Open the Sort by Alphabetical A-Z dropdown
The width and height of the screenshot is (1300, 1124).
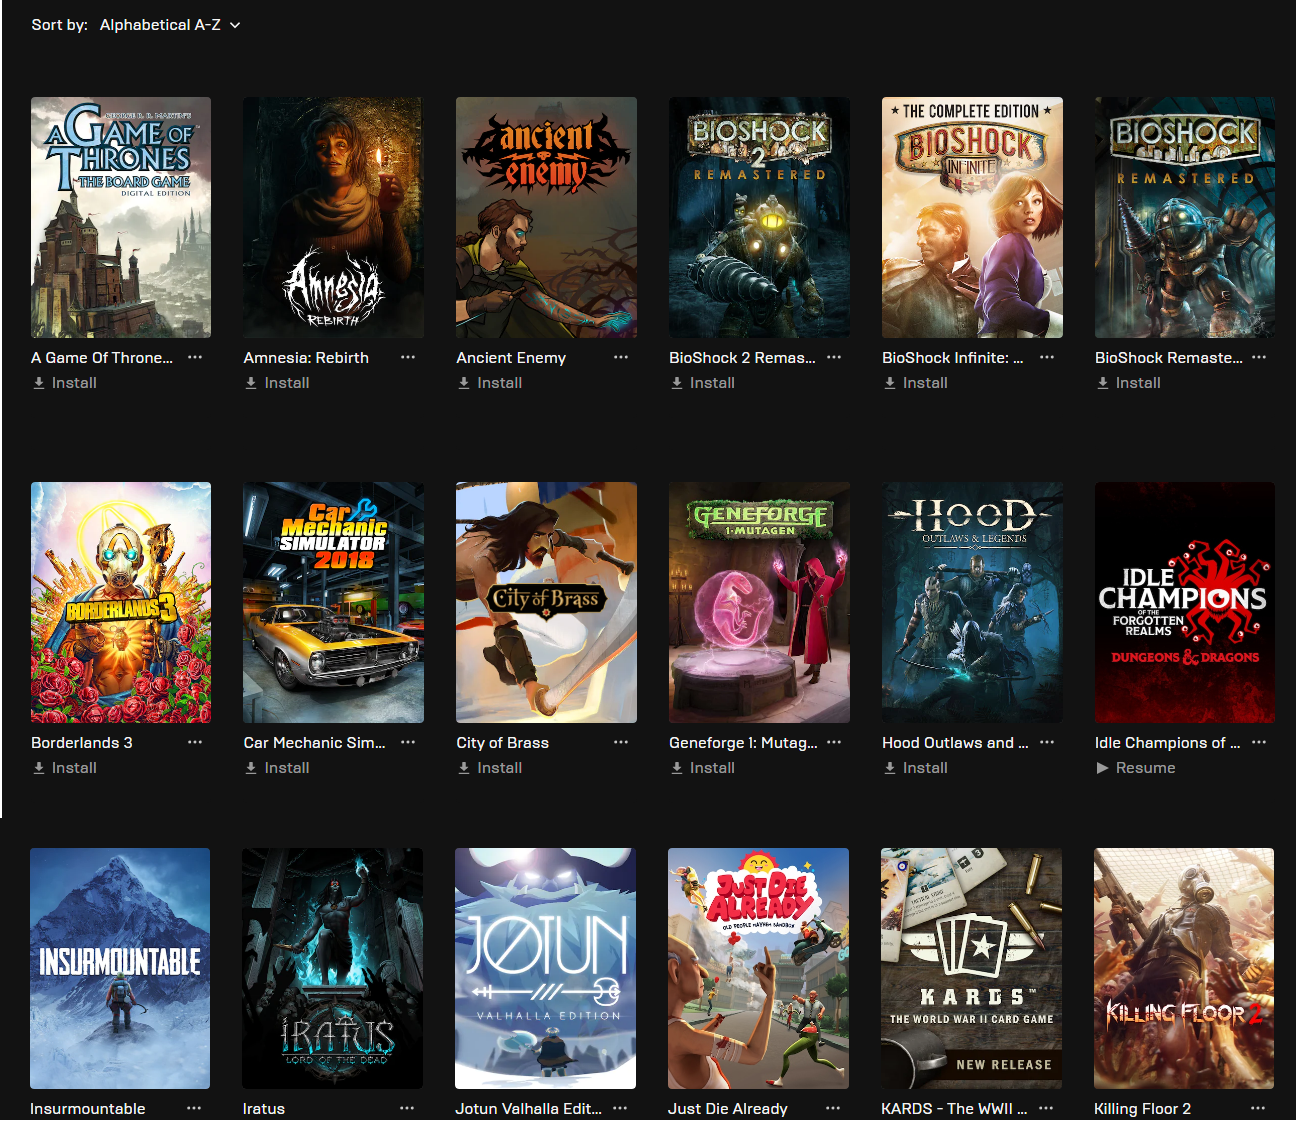point(170,25)
